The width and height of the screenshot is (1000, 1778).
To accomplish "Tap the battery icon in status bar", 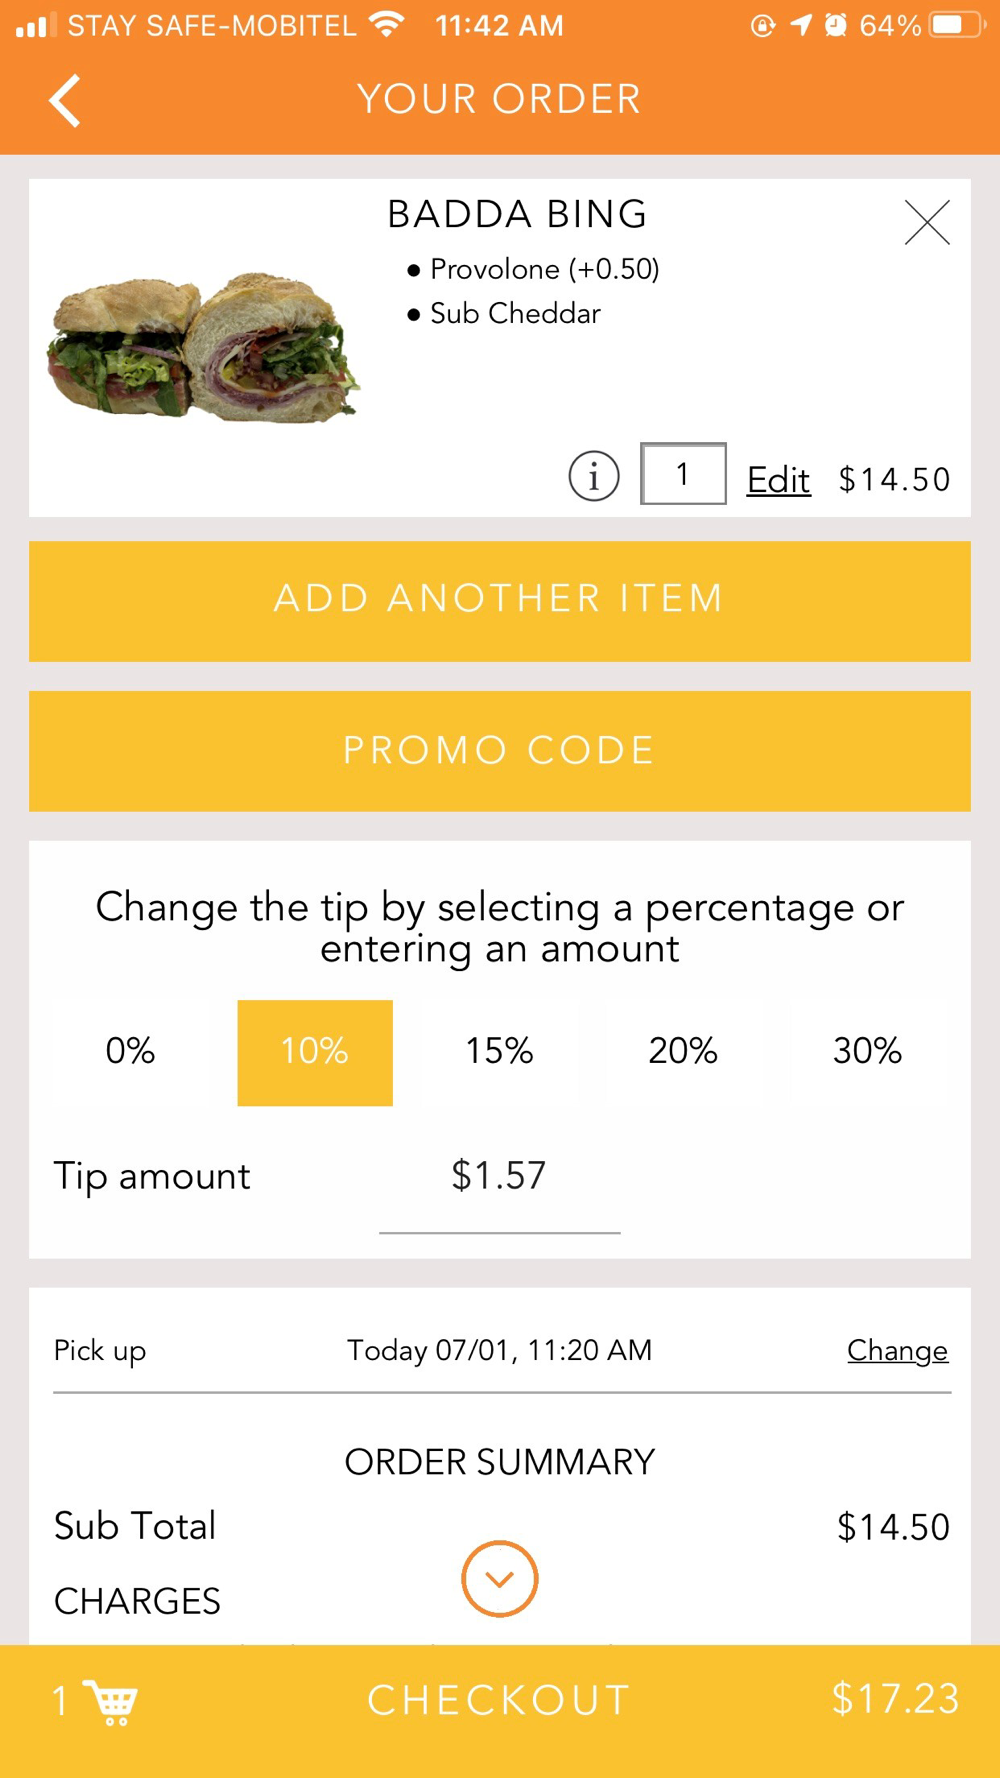I will [955, 25].
